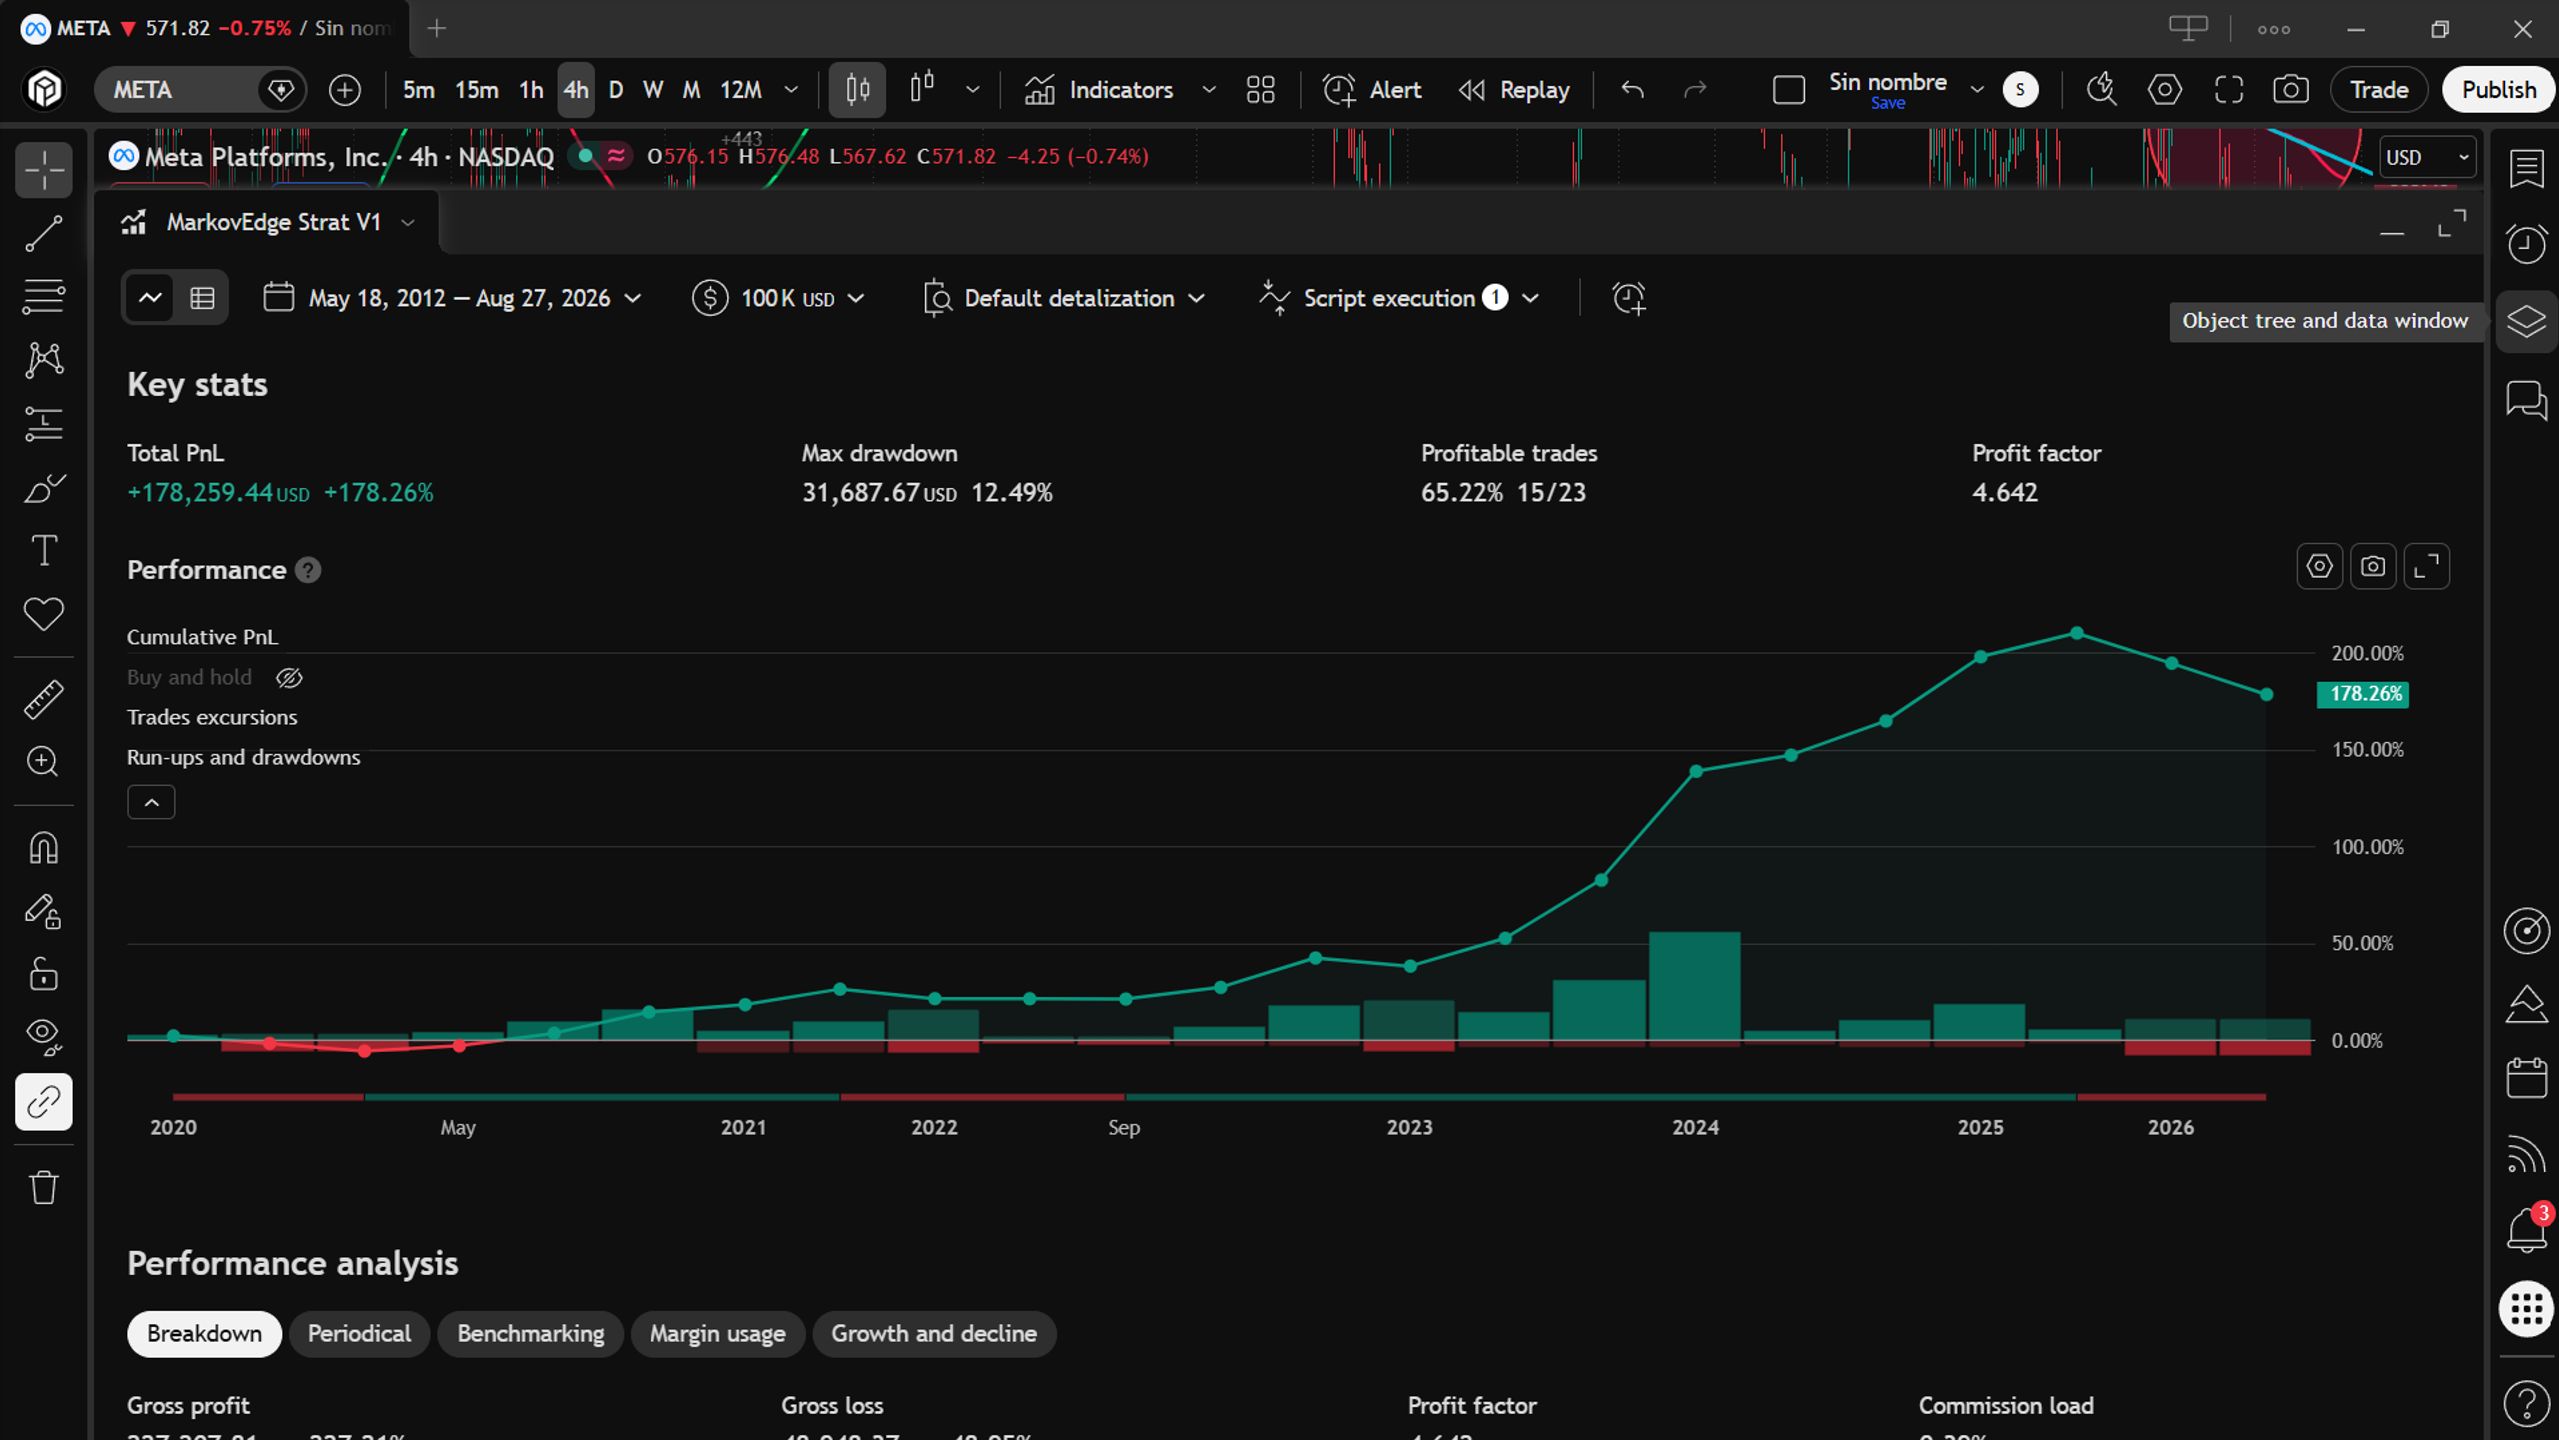Open the Indicators dialog
The height and width of the screenshot is (1440, 2559).
point(1098,90)
